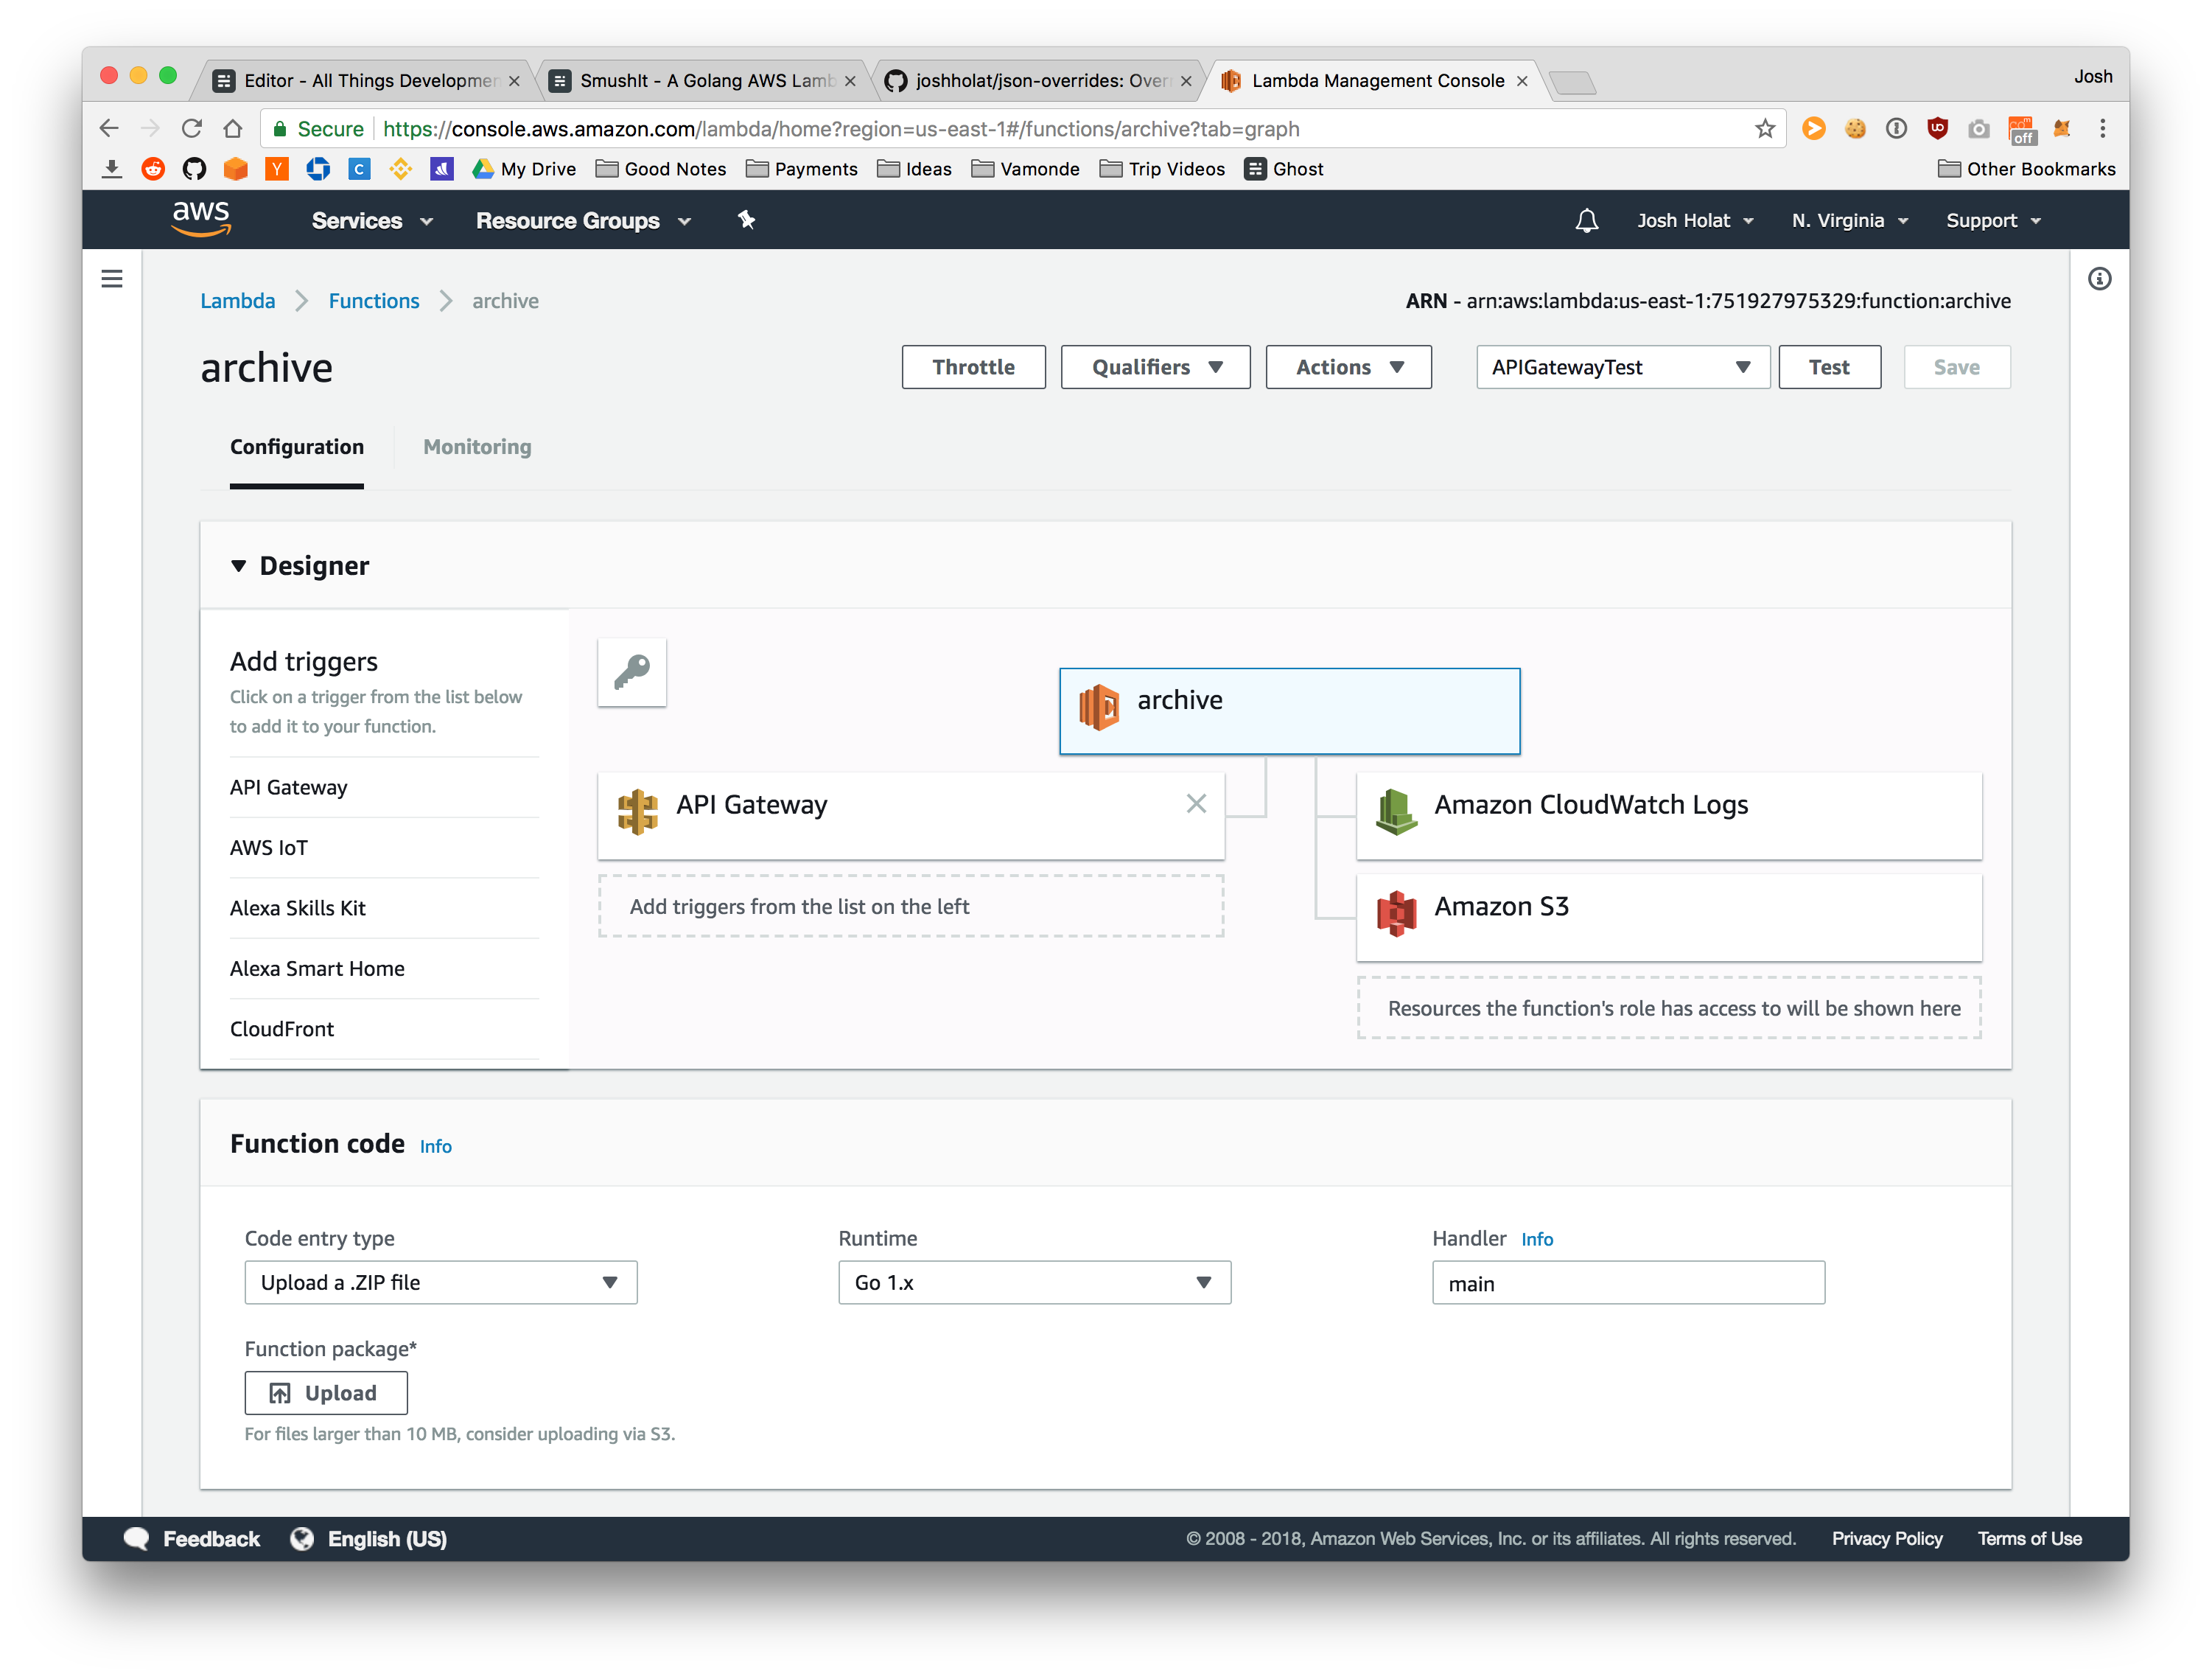2212x1679 pixels.
Task: Expand the Runtime Go 1.x dropdown
Action: coord(1034,1282)
